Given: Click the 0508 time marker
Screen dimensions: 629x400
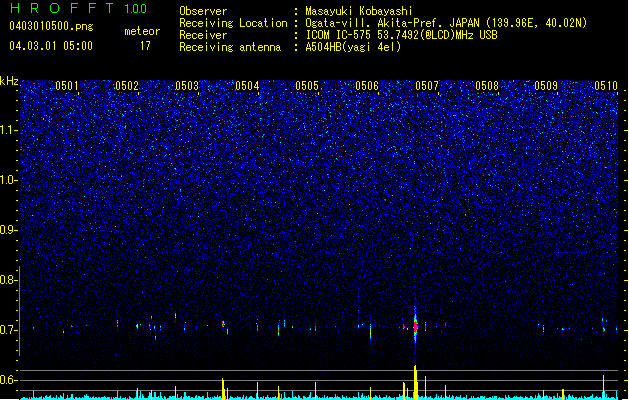Looking at the screenshot, I should coord(487,86).
